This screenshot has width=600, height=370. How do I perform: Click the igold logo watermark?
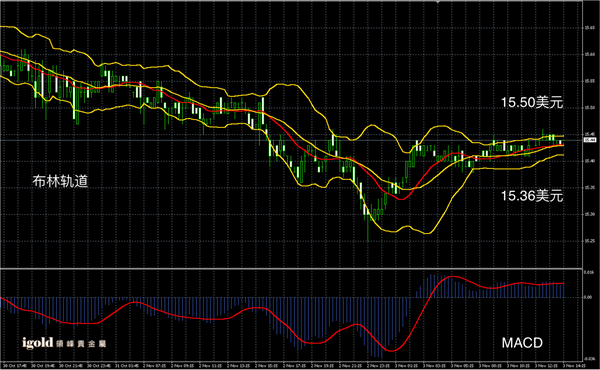point(37,342)
